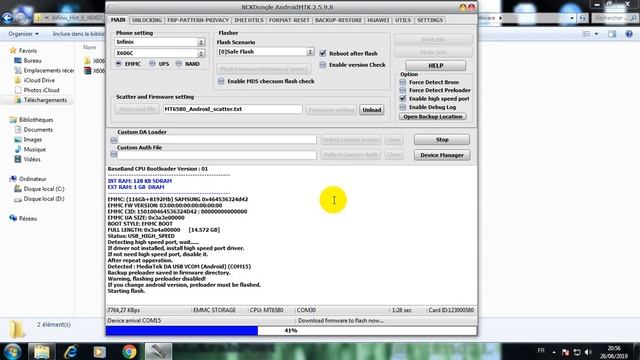Enable version Check checkbox

pos(323,64)
